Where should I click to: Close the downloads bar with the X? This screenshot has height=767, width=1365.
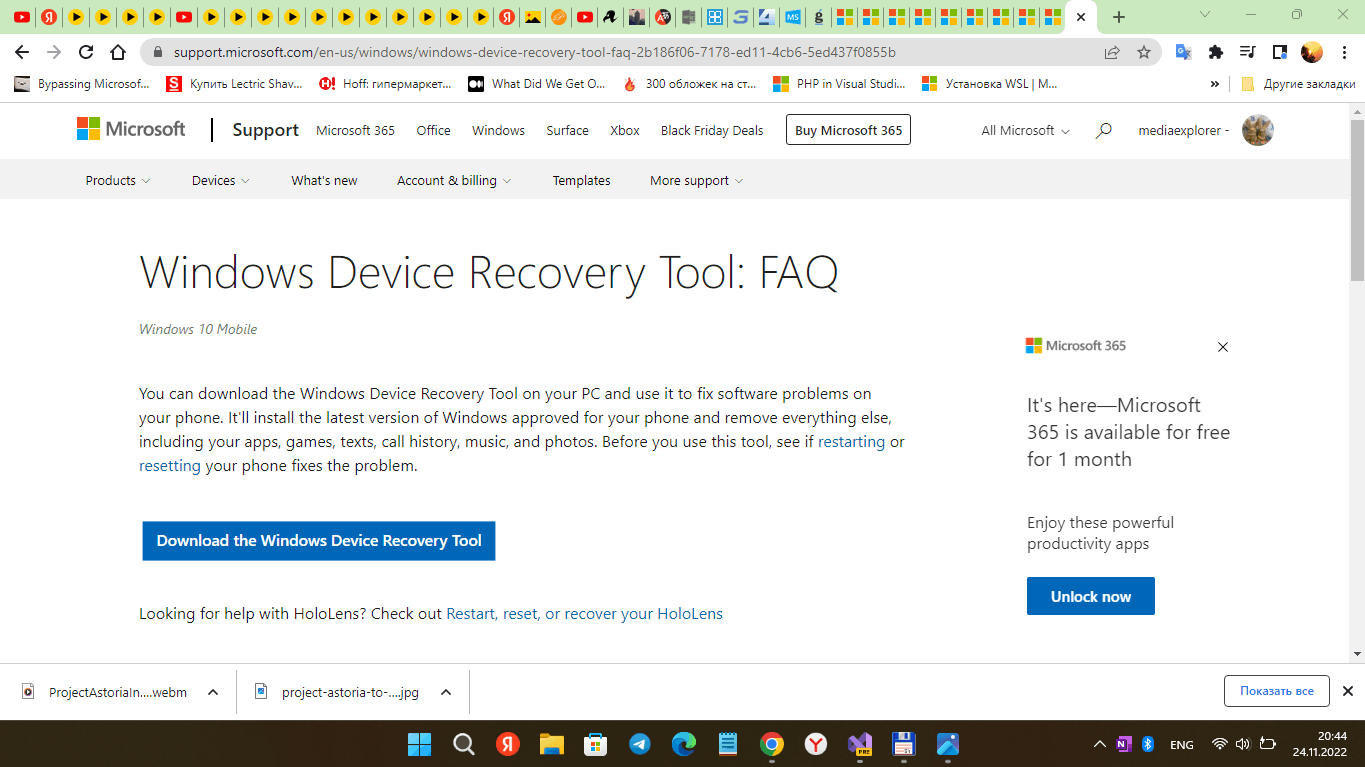click(1347, 691)
